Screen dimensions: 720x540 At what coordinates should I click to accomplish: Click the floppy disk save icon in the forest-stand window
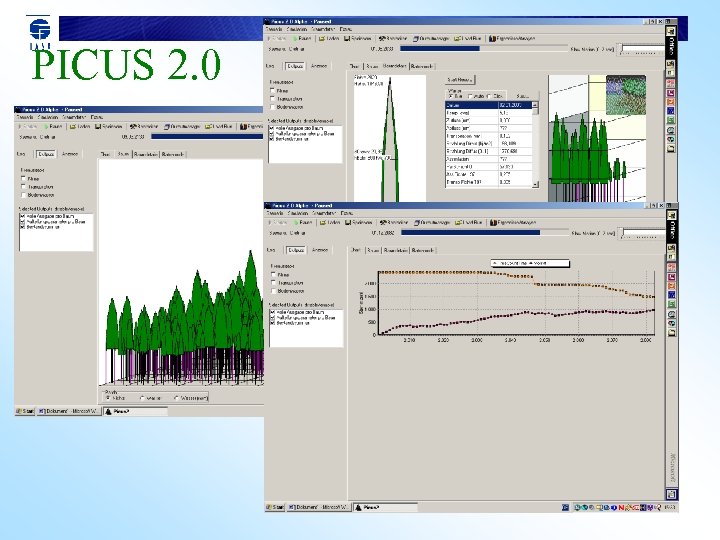coord(98,126)
